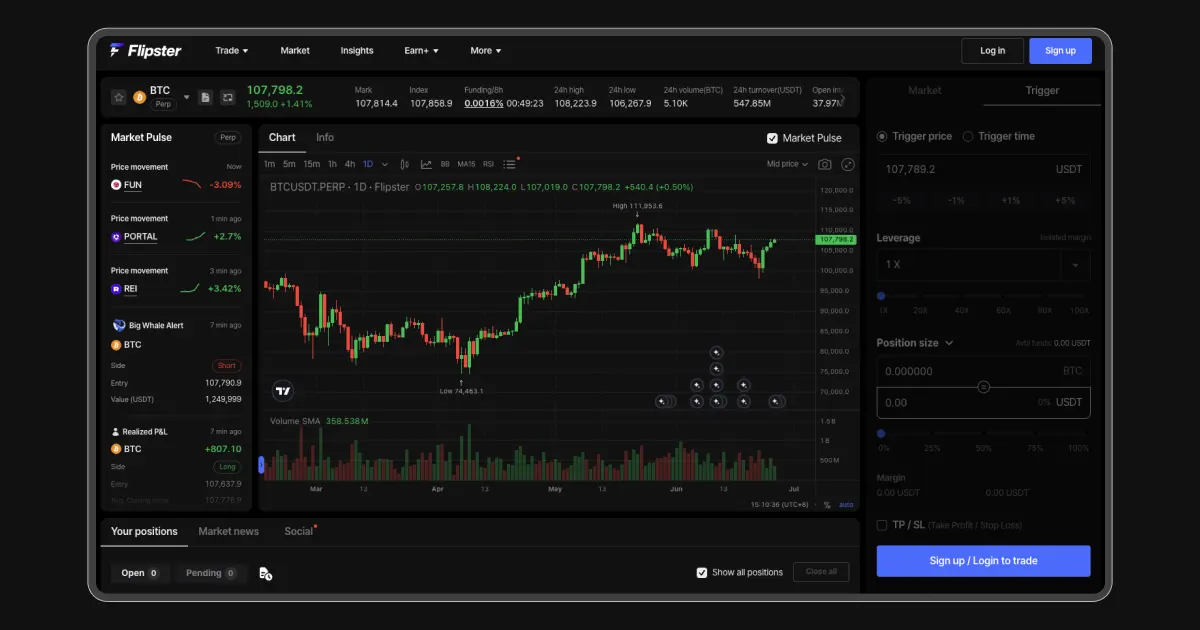Switch to the Market order tab
This screenshot has width=1200, height=630.
(x=925, y=90)
